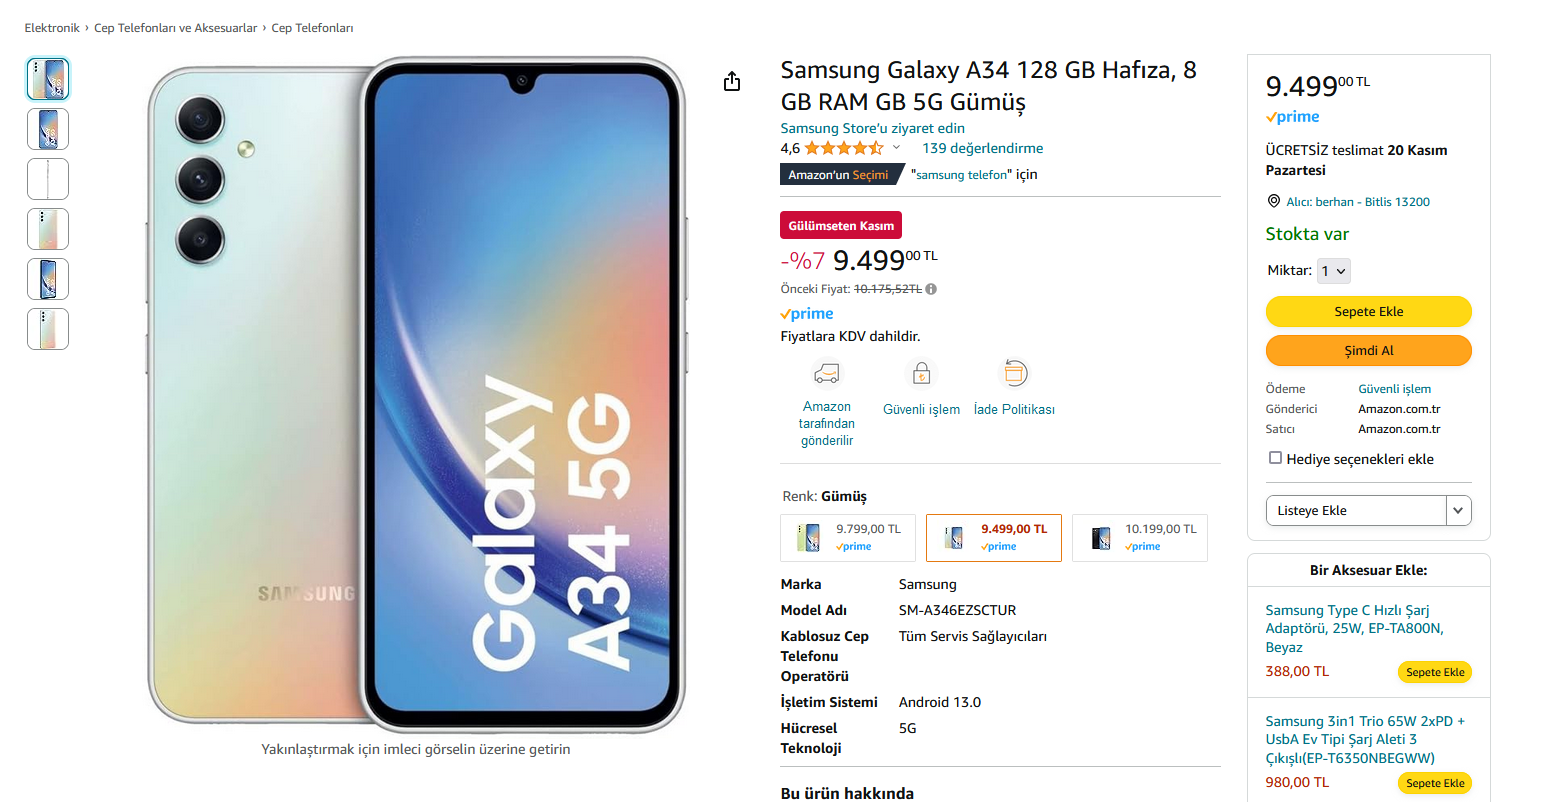Visit the Samsung Store link
Screen dimensions: 1562x802
click(x=873, y=128)
